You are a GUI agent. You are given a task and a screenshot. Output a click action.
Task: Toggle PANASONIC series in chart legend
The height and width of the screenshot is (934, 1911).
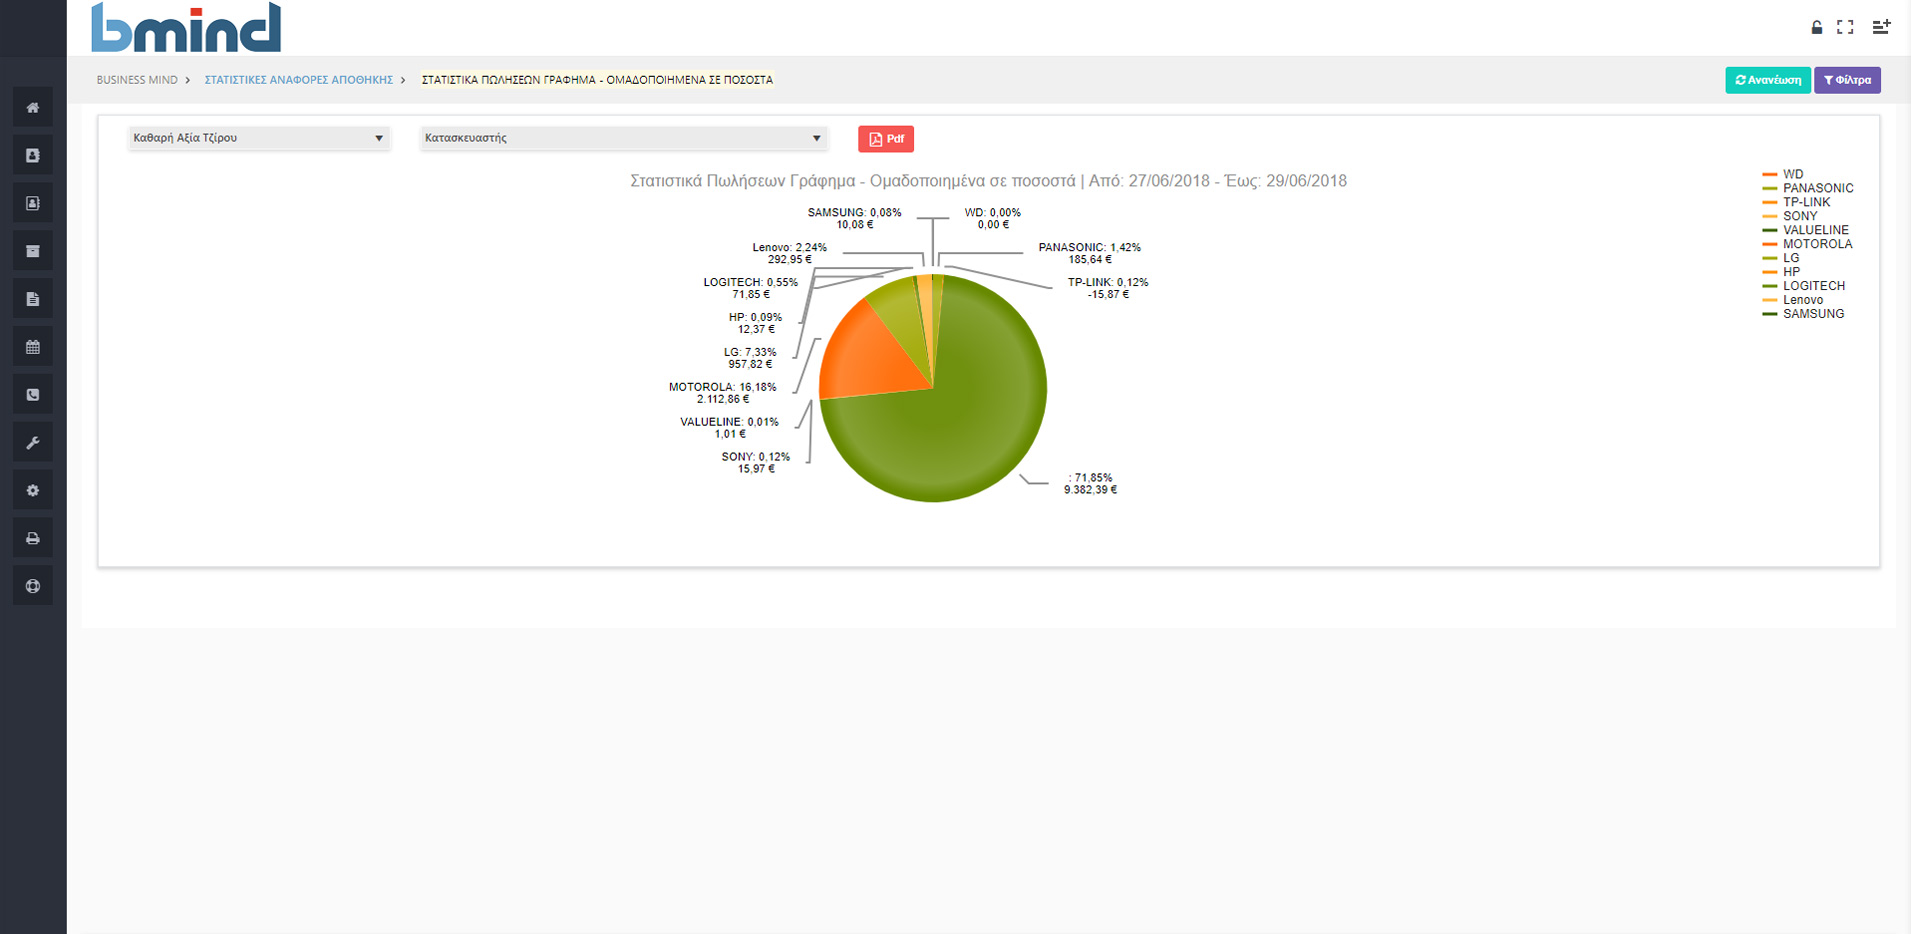pyautogui.click(x=1808, y=188)
